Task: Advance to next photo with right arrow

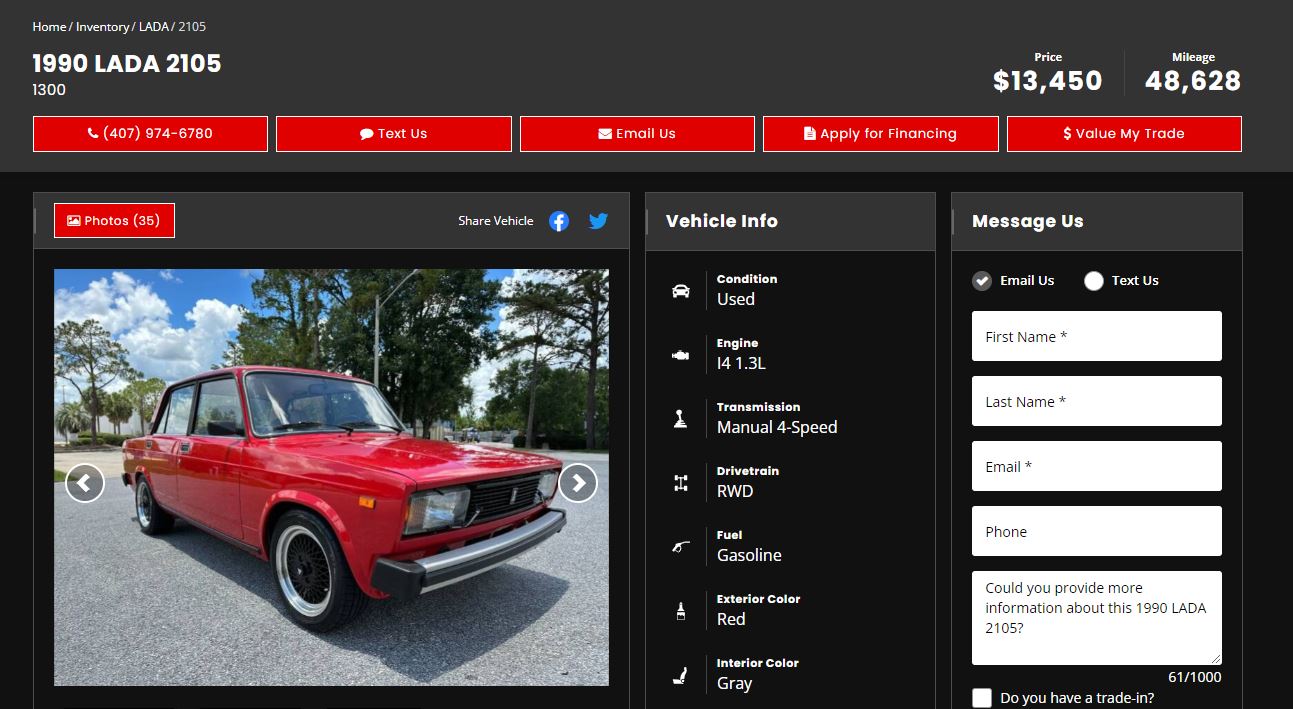Action: click(x=578, y=483)
